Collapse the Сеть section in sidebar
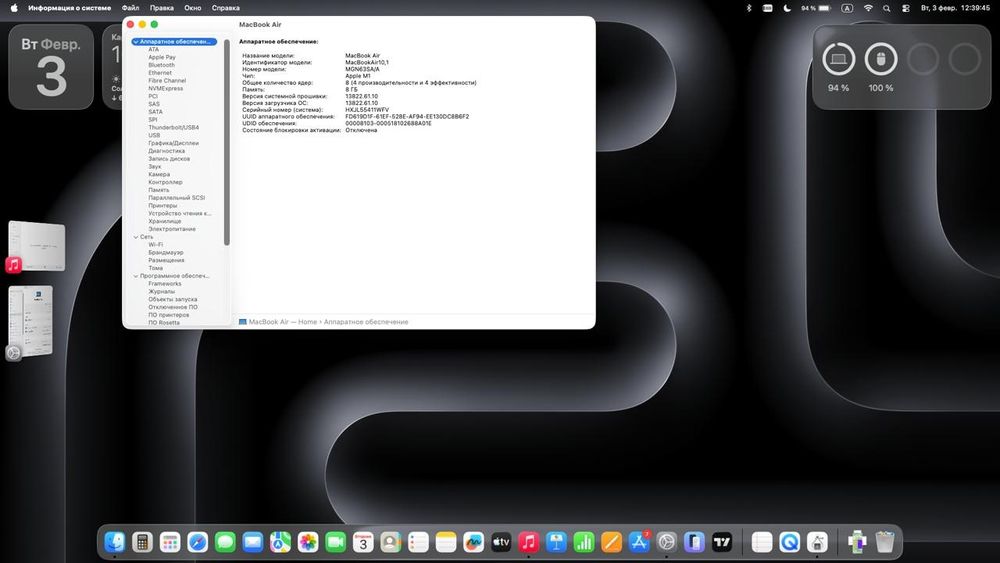The height and width of the screenshot is (563, 1000). tap(136, 237)
